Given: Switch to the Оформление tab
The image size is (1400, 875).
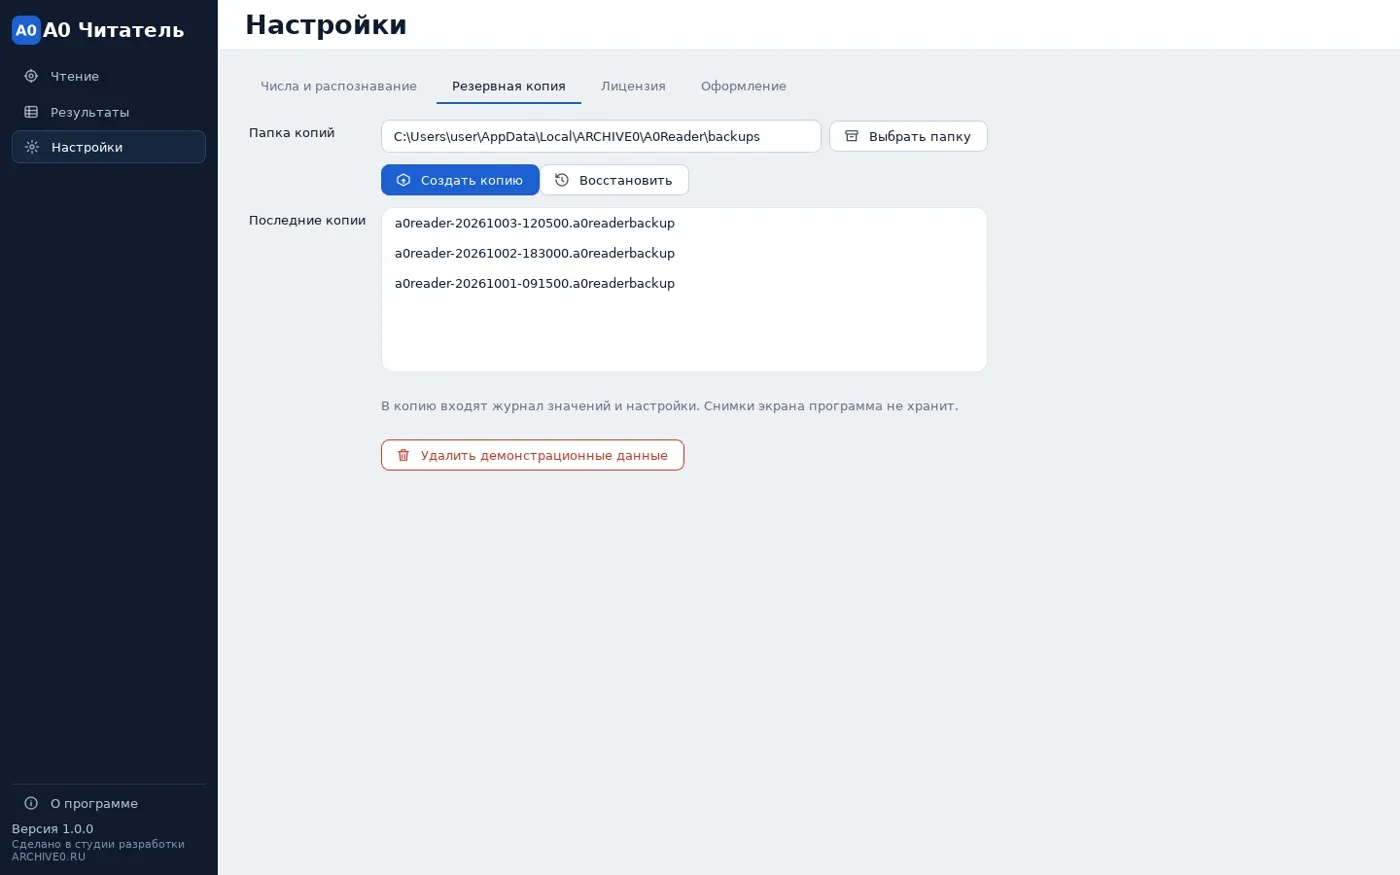Looking at the screenshot, I should 743,86.
